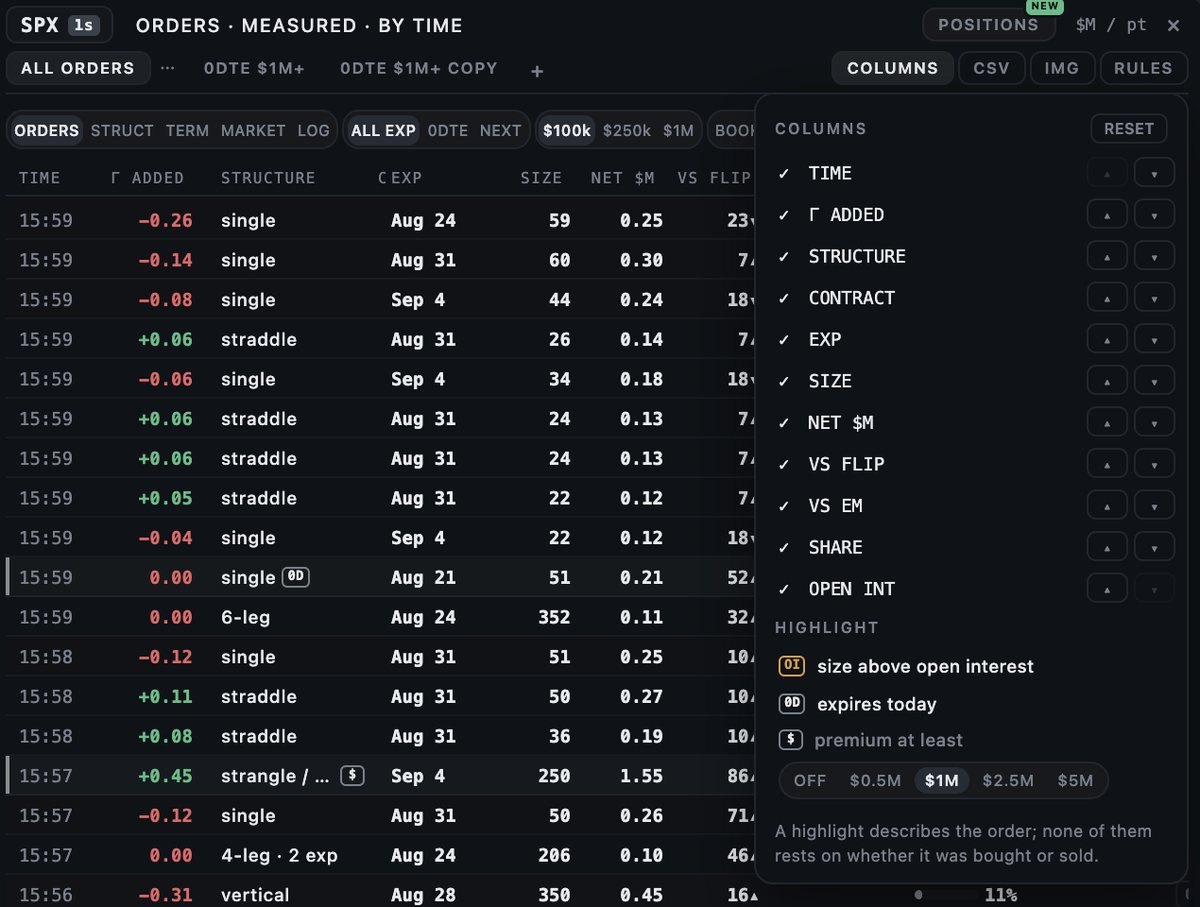
Task: Filter expirations to 0DTE
Action: point(447,131)
